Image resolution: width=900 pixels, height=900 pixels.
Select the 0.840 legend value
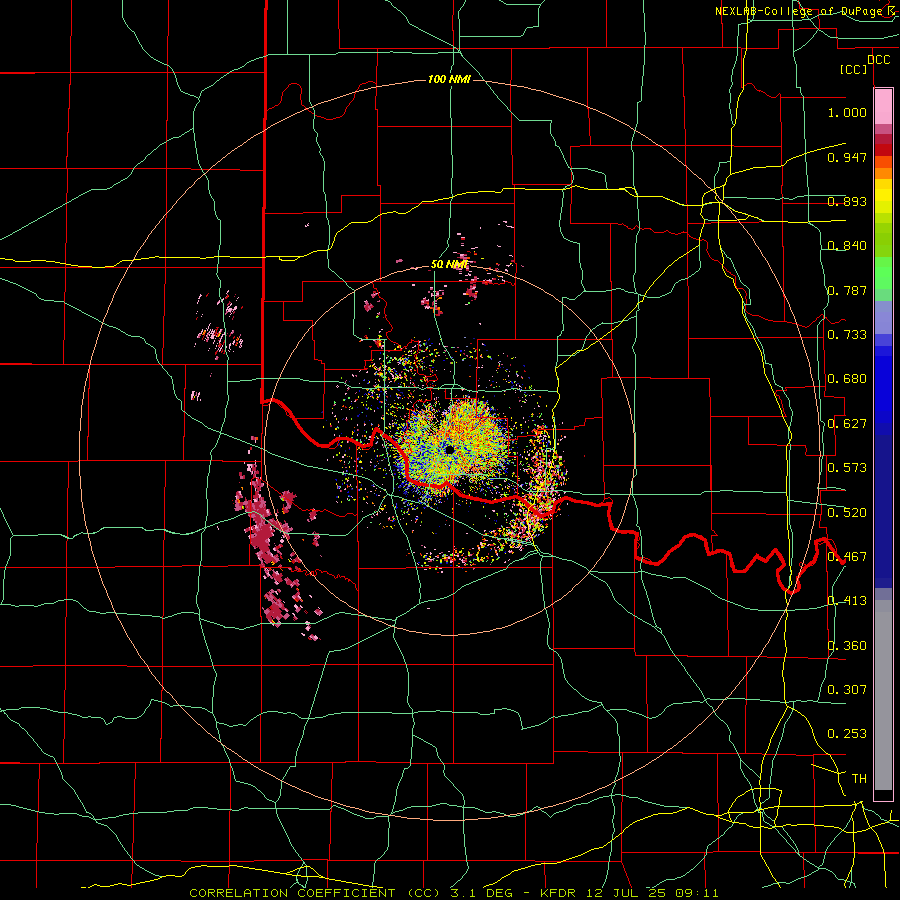pyautogui.click(x=847, y=246)
